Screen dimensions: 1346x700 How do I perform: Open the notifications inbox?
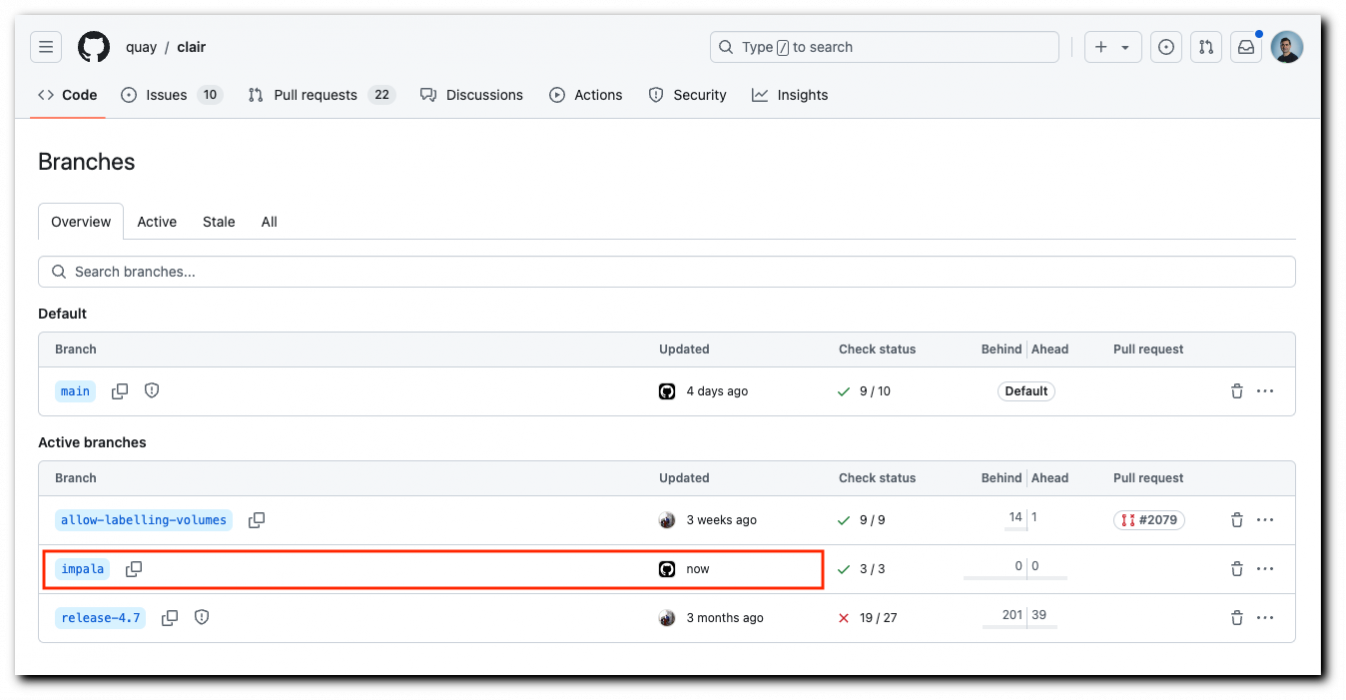1246,47
